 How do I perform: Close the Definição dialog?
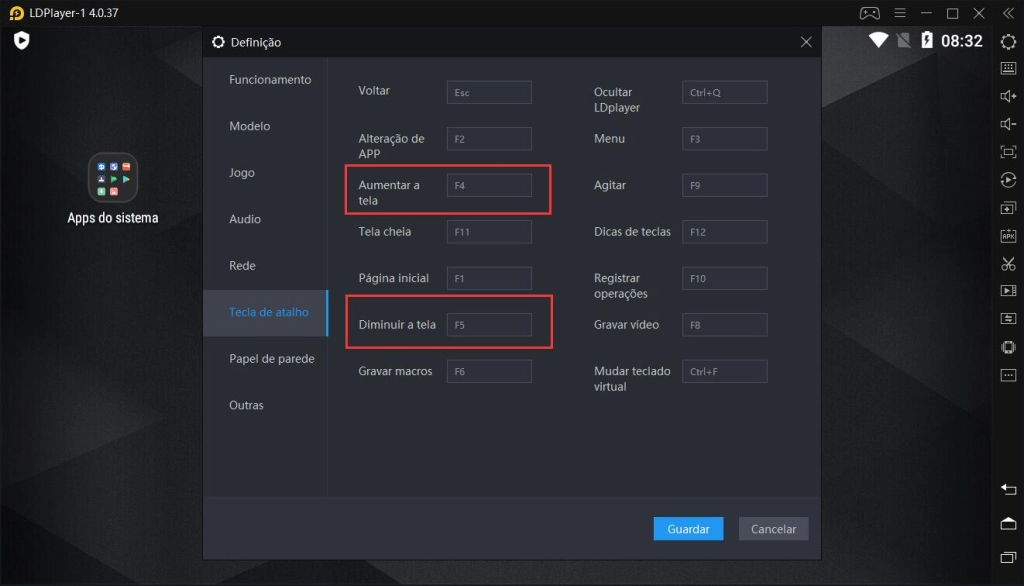pyautogui.click(x=806, y=42)
